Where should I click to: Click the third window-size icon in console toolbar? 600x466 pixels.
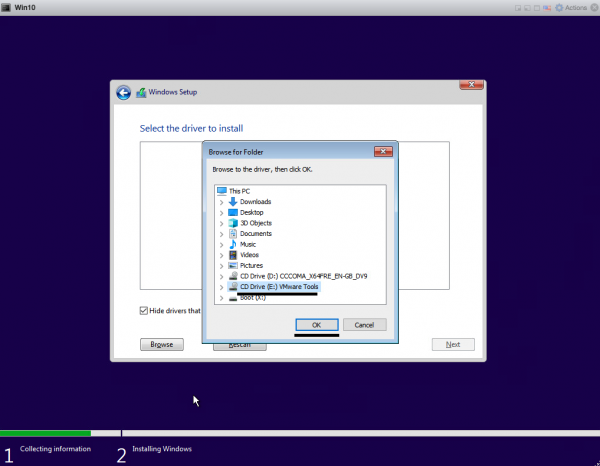click(537, 8)
